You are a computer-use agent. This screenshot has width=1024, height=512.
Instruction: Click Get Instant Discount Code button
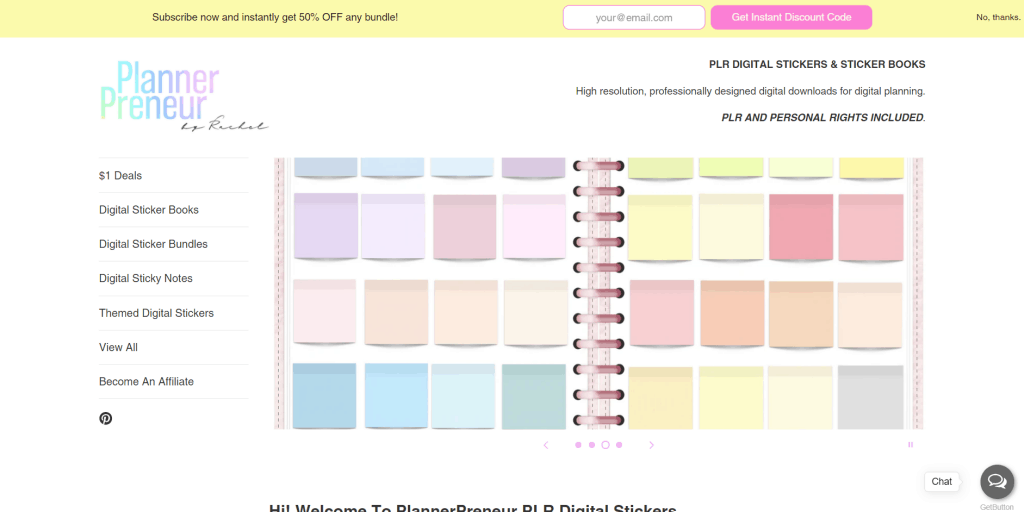792,18
